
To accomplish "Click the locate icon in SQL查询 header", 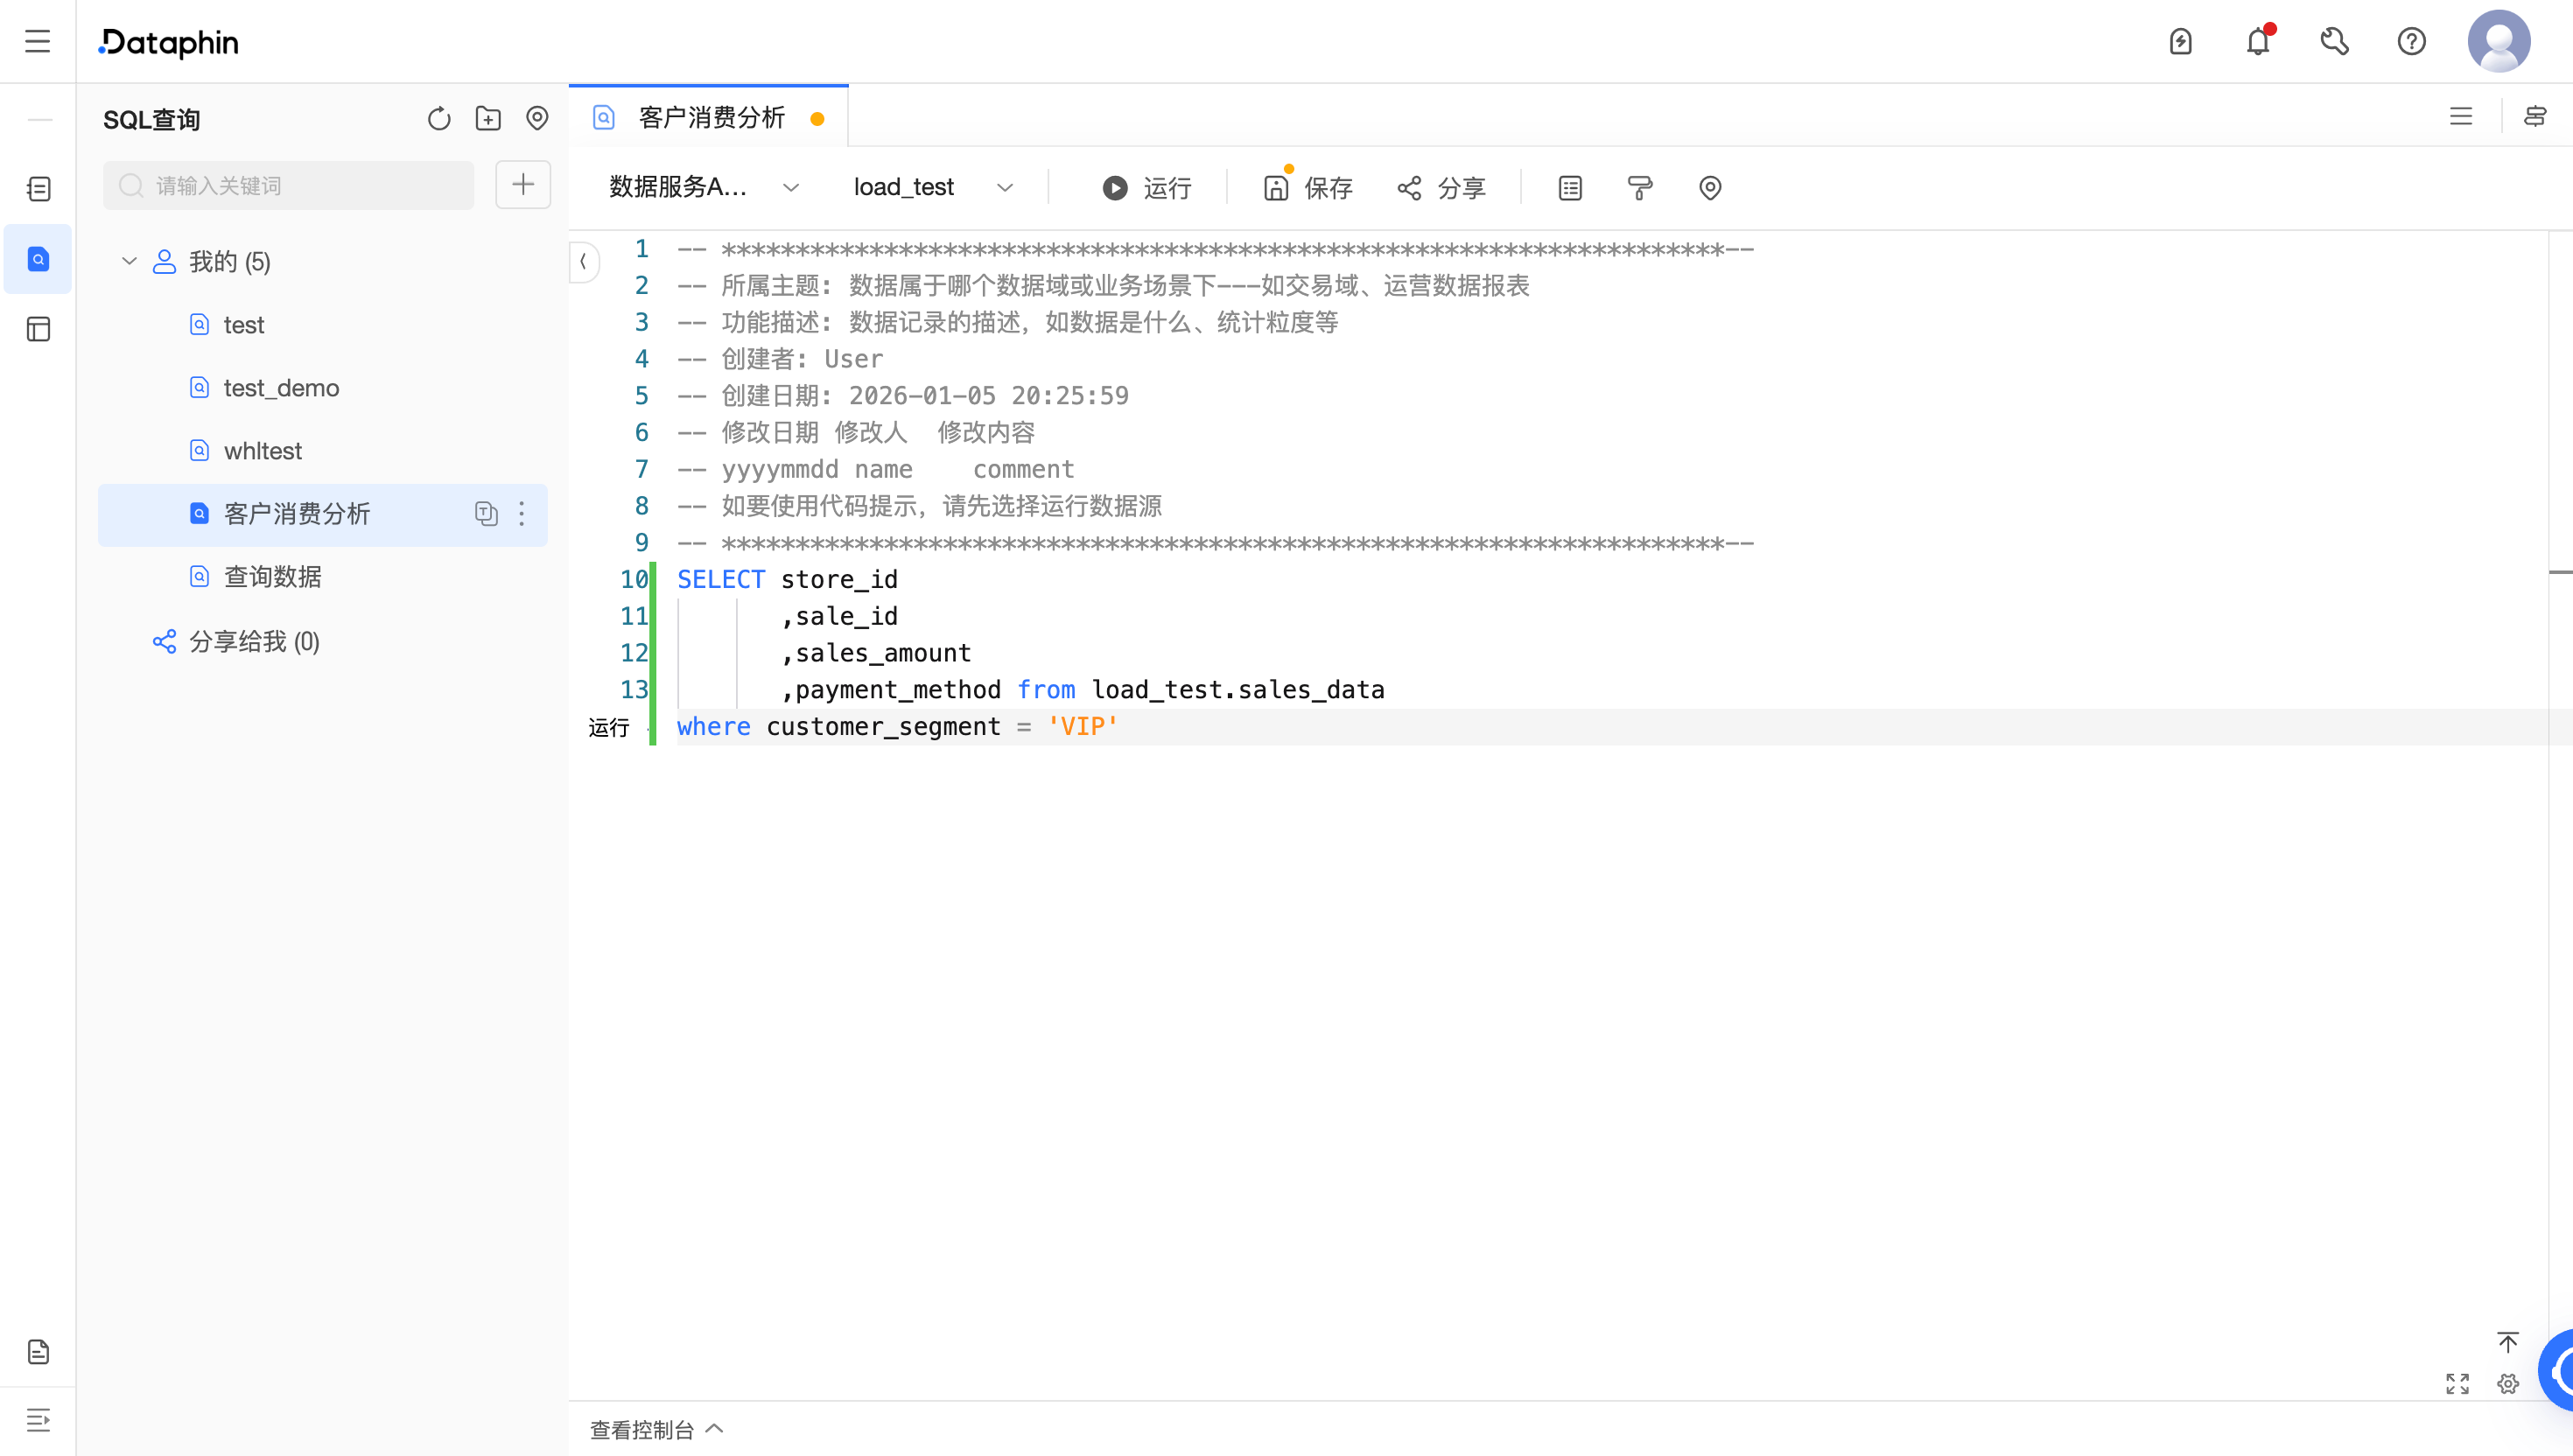I will 537,118.
